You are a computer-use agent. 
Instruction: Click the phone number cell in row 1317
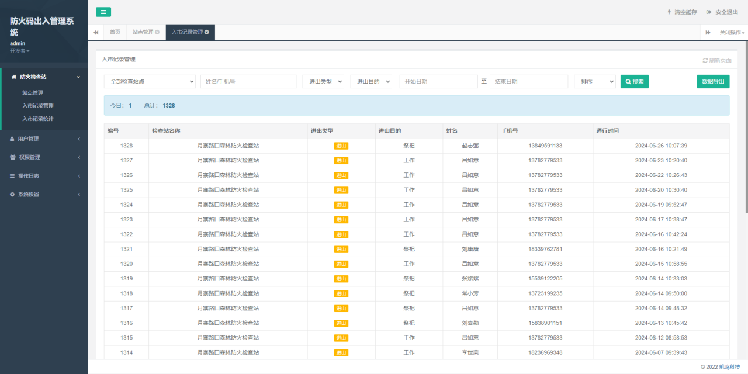click(x=545, y=308)
